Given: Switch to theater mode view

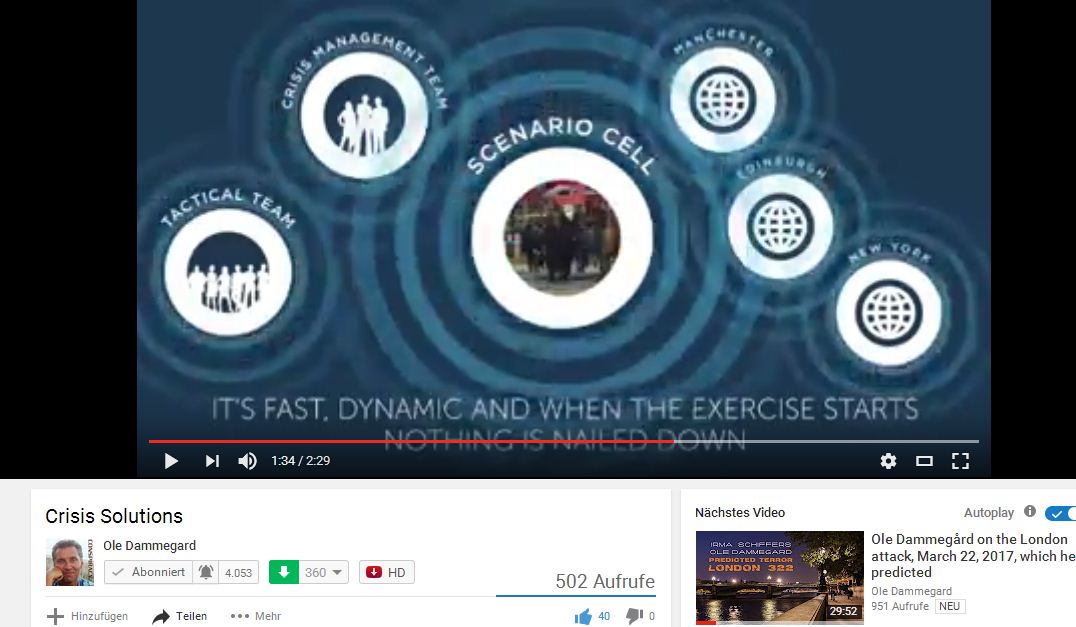Looking at the screenshot, I should click(x=924, y=461).
